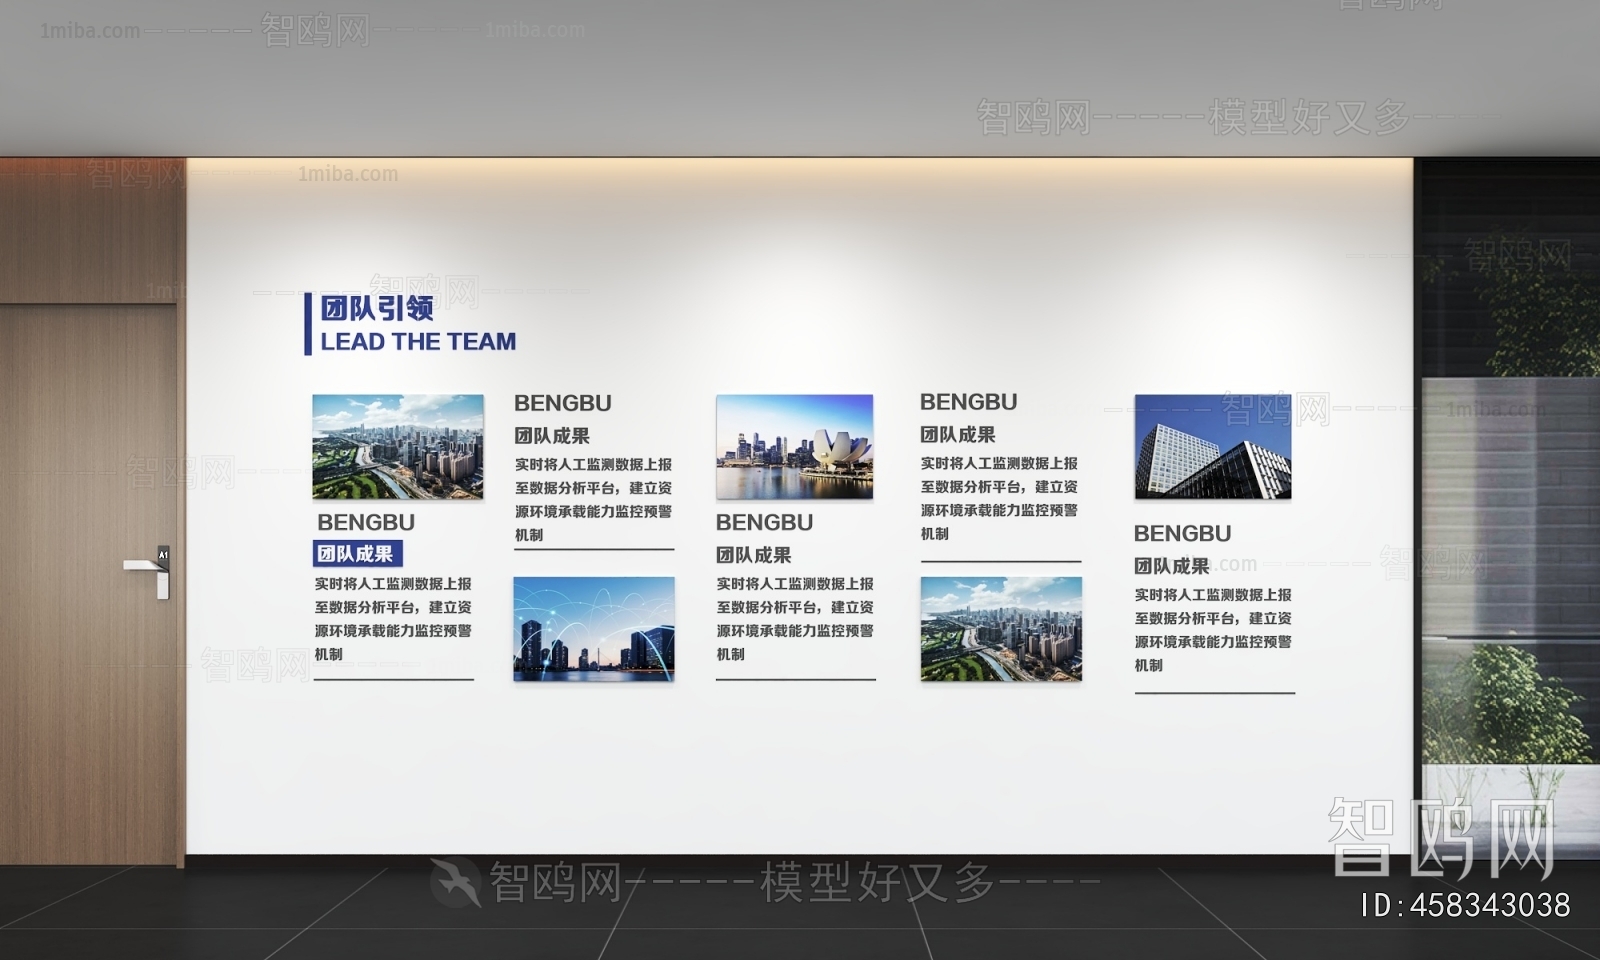
Task: Click the top-left aerial city photo
Action: (397, 447)
